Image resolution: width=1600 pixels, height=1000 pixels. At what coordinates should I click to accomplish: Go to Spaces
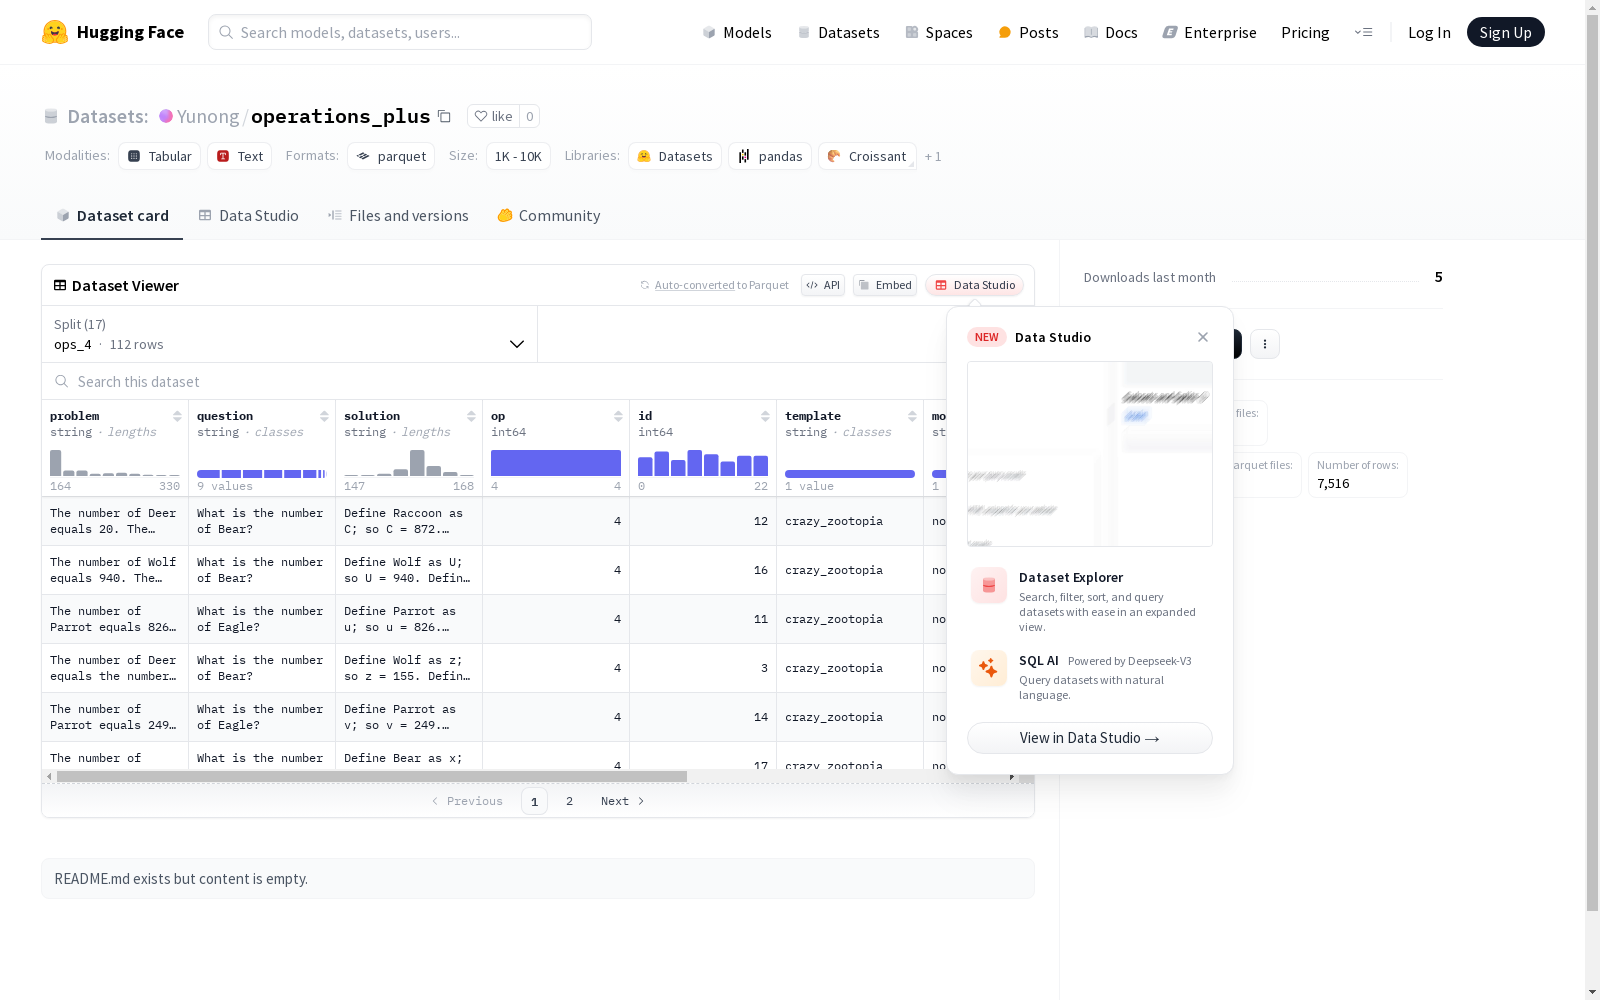coord(939,32)
